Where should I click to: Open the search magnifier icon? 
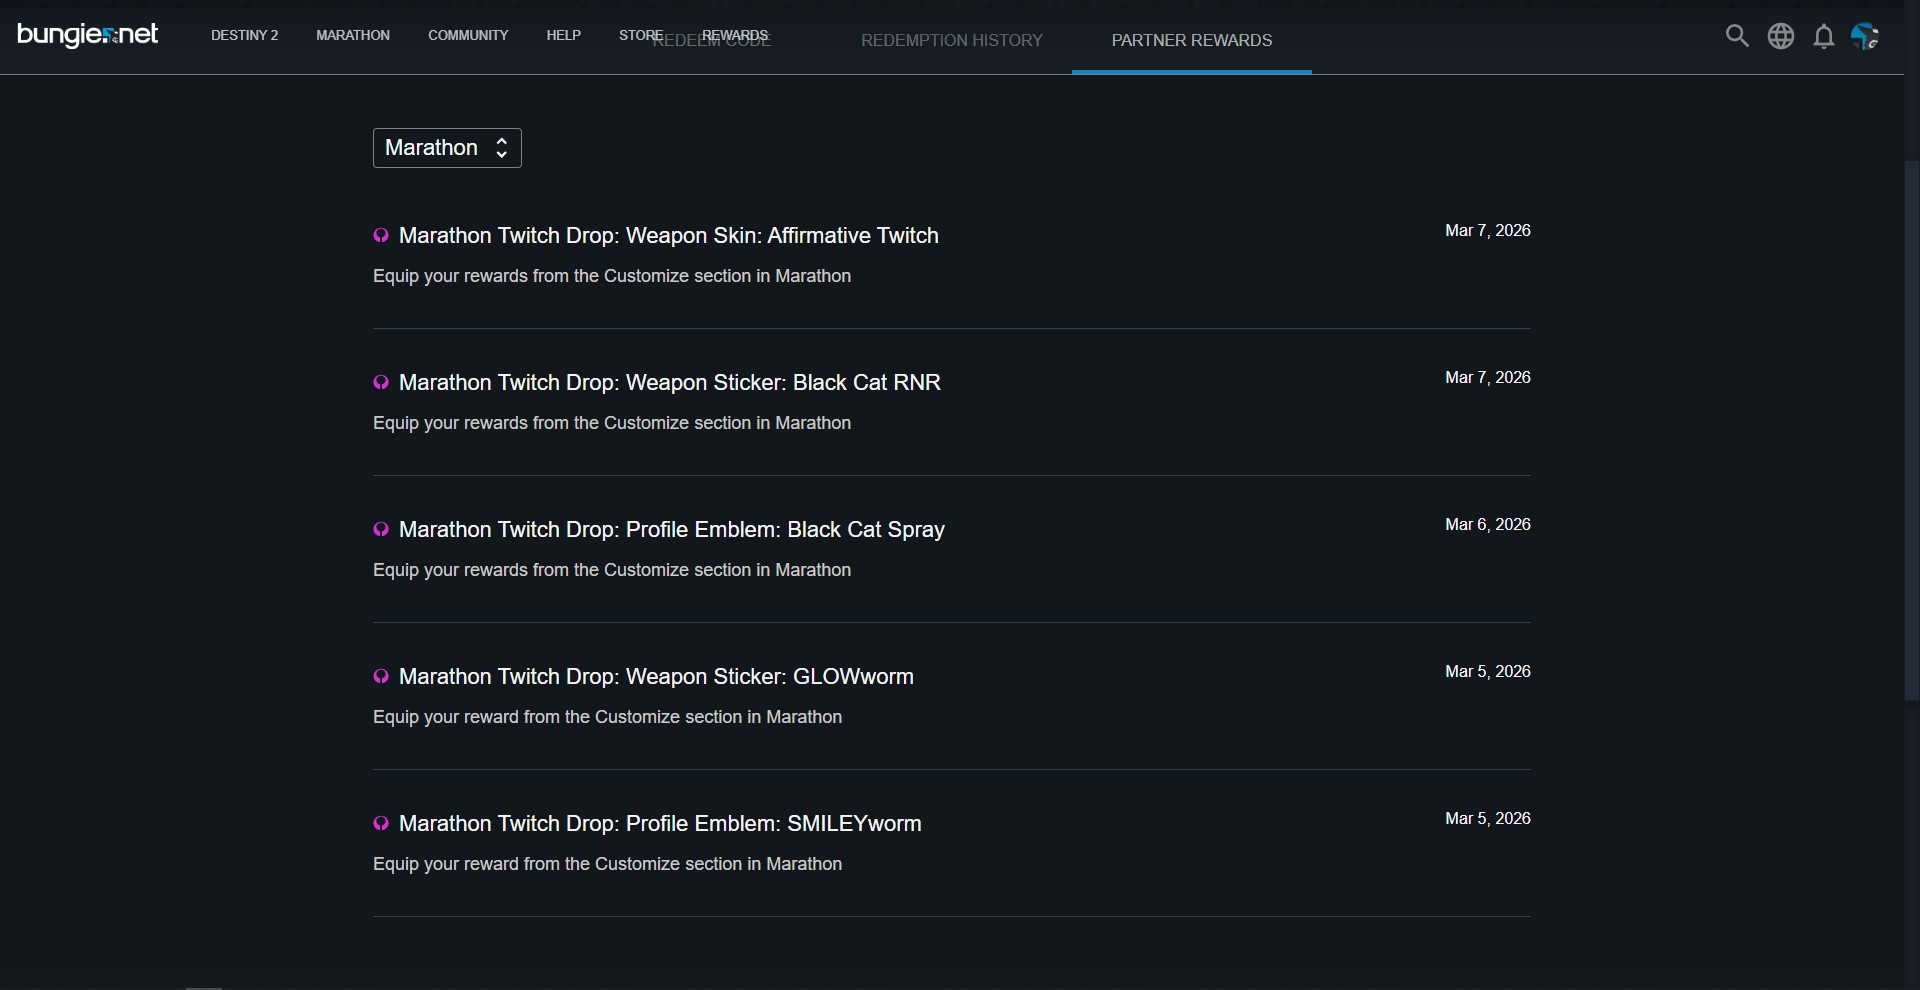pos(1737,36)
